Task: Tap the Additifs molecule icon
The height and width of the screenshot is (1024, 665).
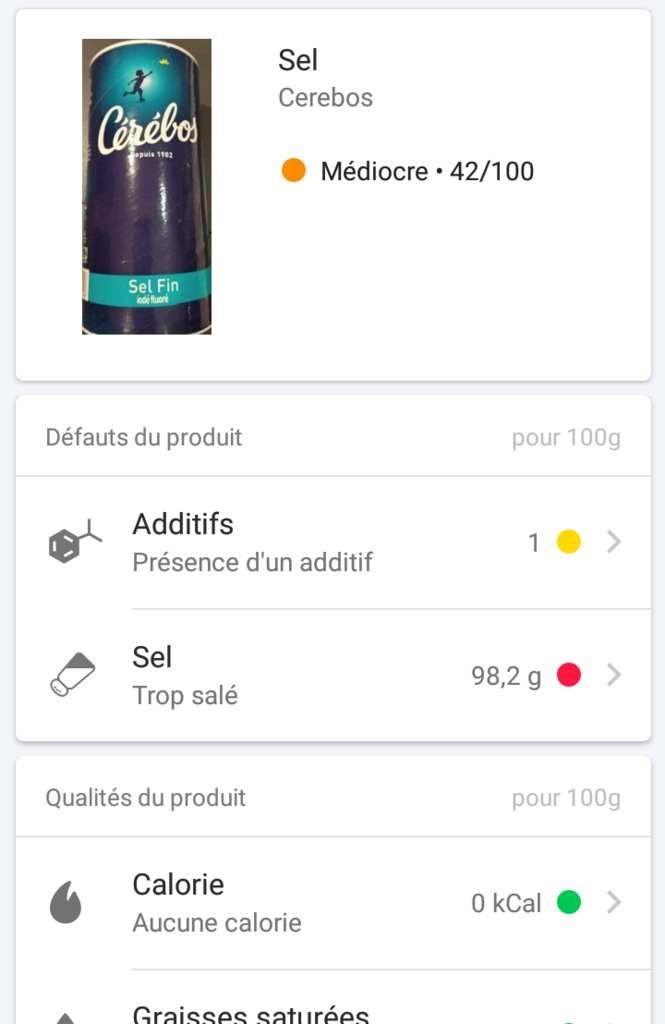Action: point(75,541)
